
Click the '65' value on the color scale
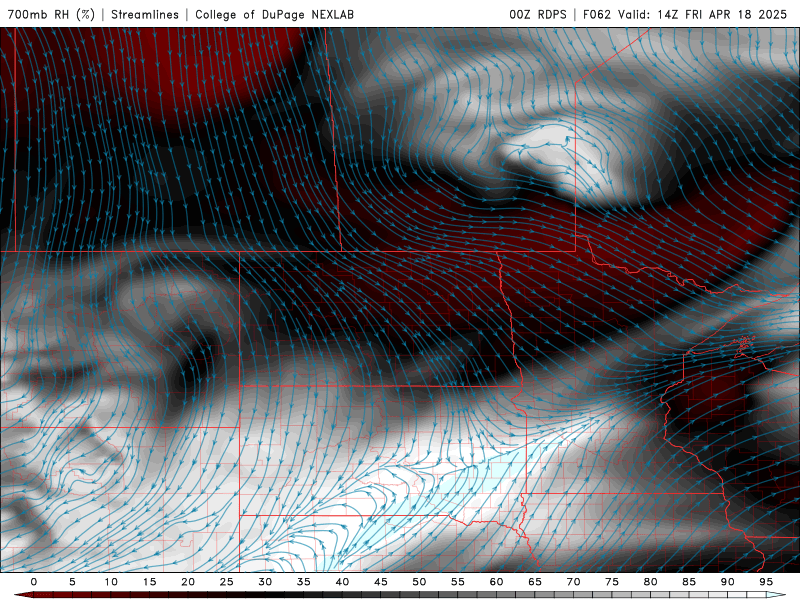pyautogui.click(x=535, y=582)
